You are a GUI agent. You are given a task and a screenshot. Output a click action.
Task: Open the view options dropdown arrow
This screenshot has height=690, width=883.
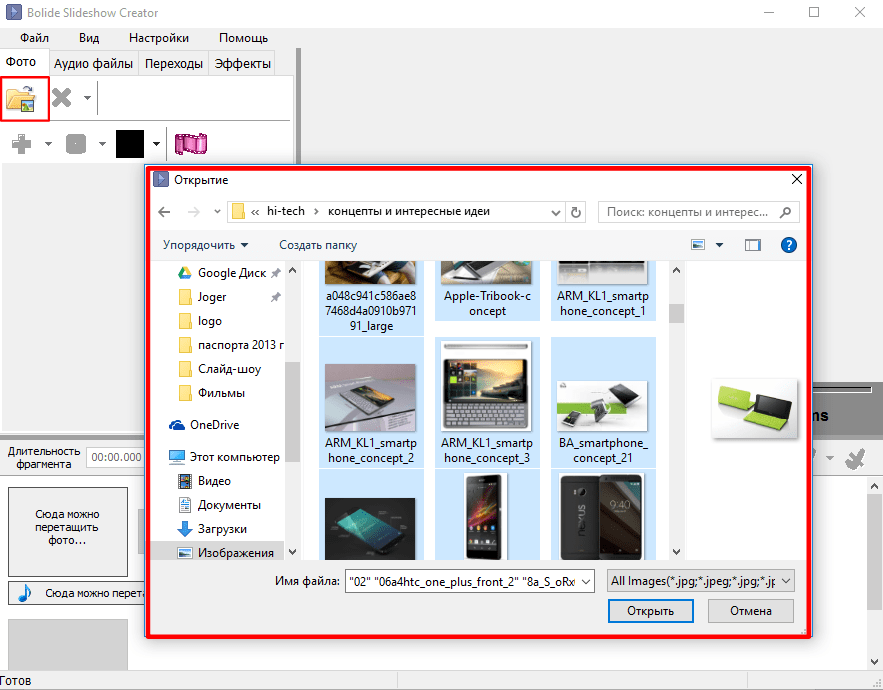(x=720, y=245)
